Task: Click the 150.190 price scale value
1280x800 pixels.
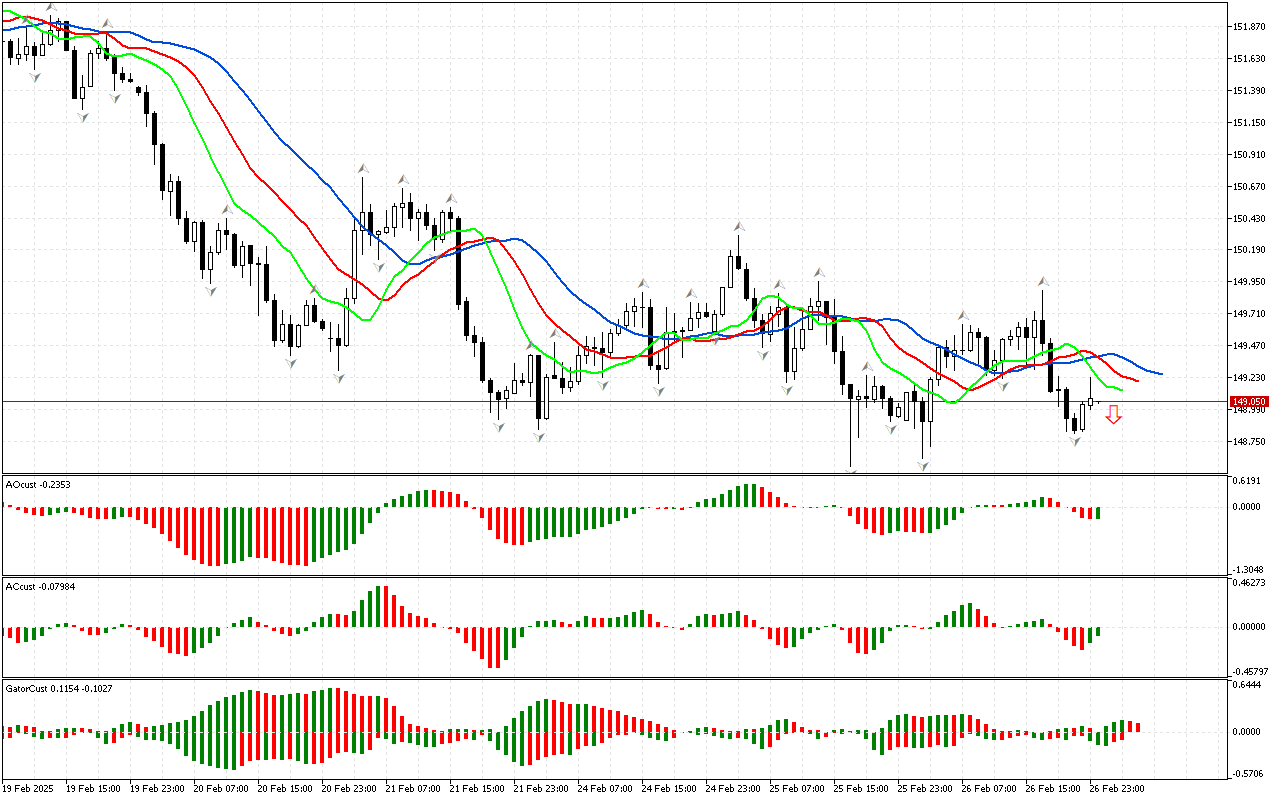Action: pos(1250,250)
